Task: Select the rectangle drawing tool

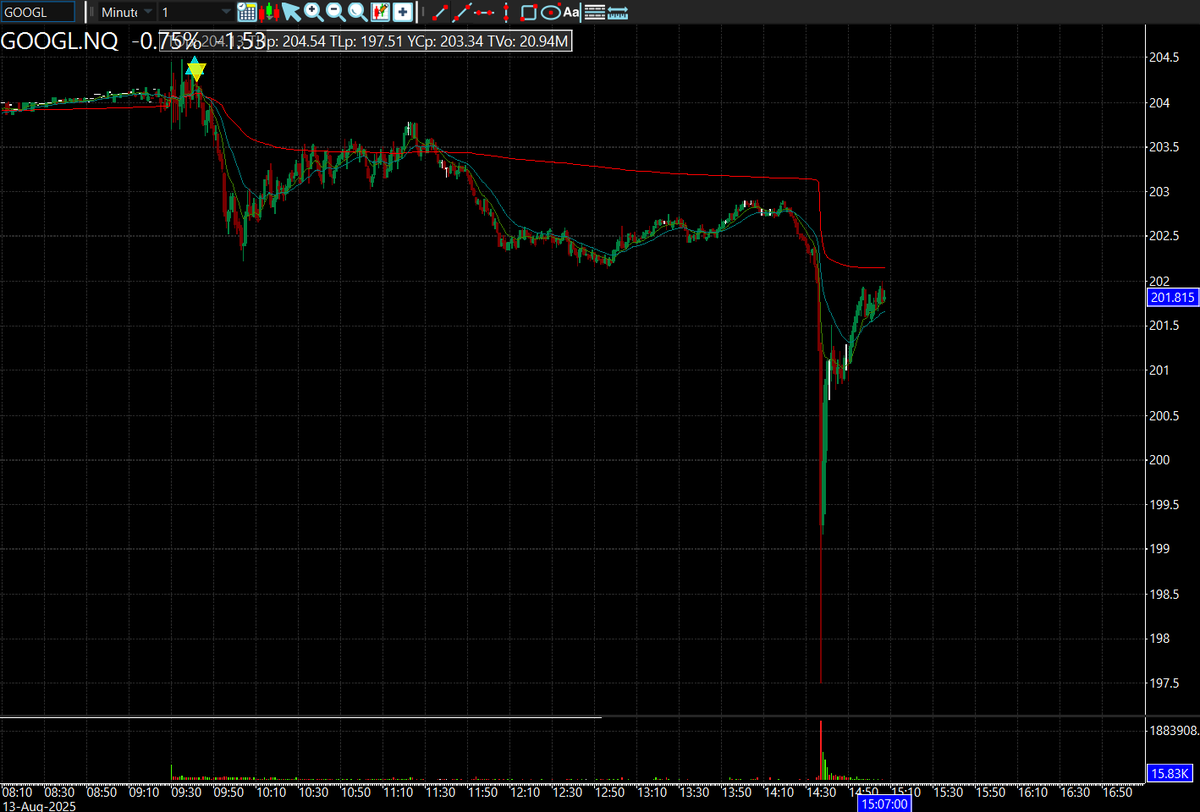Action: 529,12
